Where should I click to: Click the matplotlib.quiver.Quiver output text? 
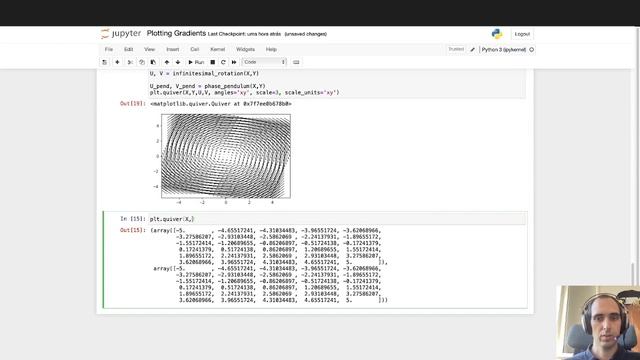(x=220, y=104)
